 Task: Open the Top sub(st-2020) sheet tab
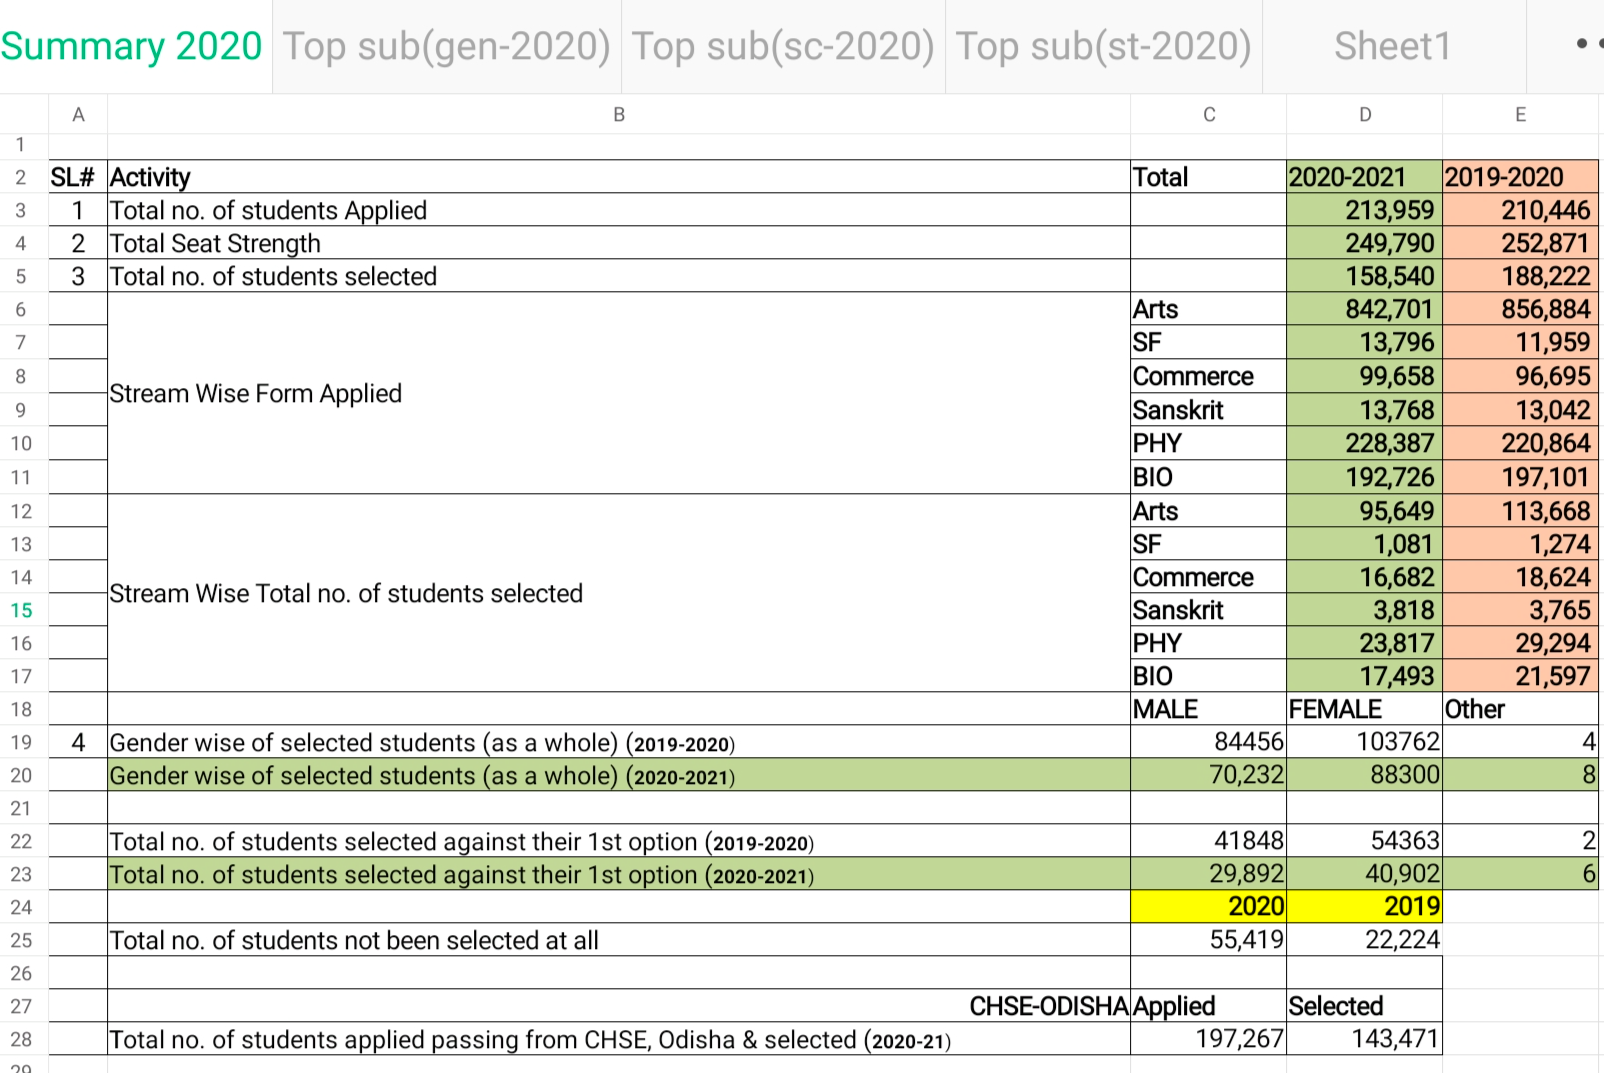pos(1103,46)
